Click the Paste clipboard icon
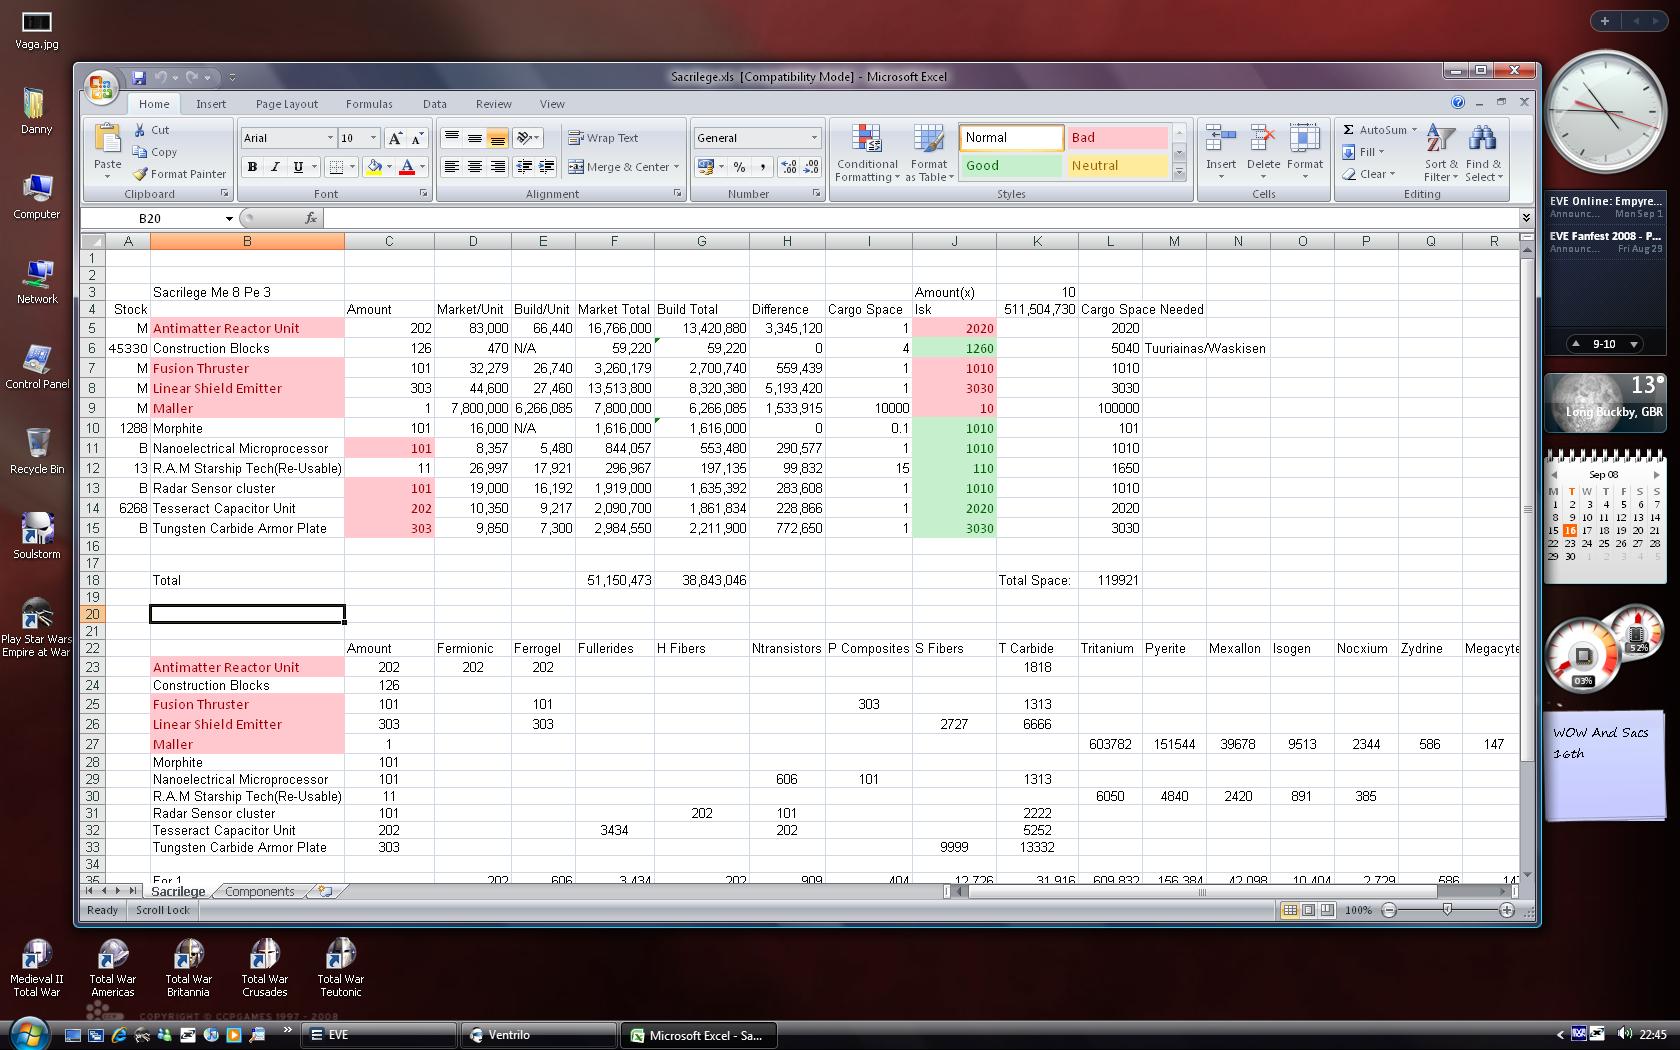Viewport: 1680px width, 1050px height. pyautogui.click(x=107, y=140)
